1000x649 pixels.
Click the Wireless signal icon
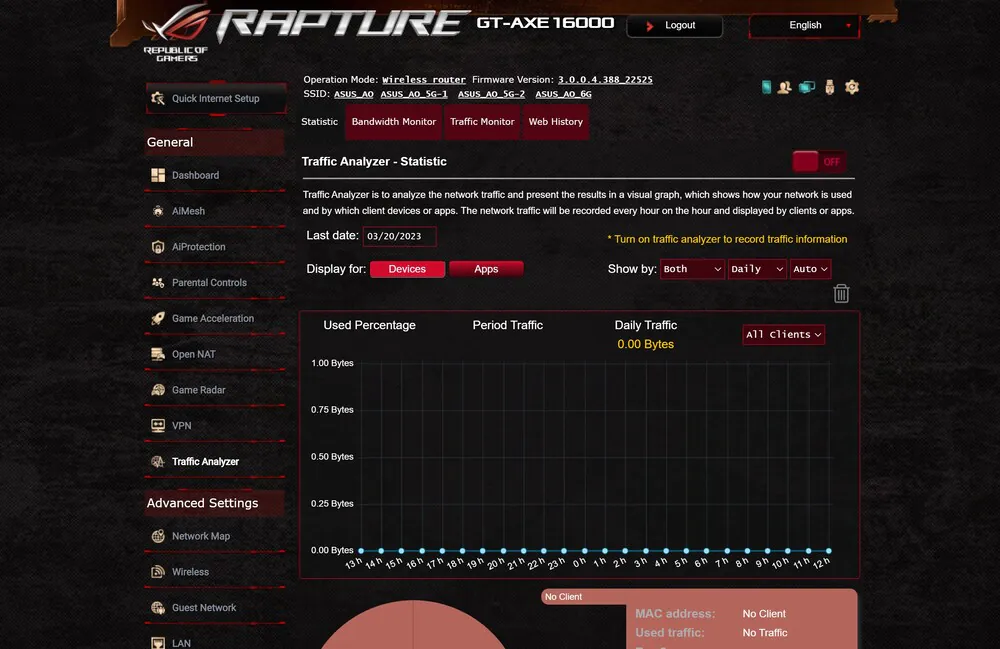click(158, 572)
